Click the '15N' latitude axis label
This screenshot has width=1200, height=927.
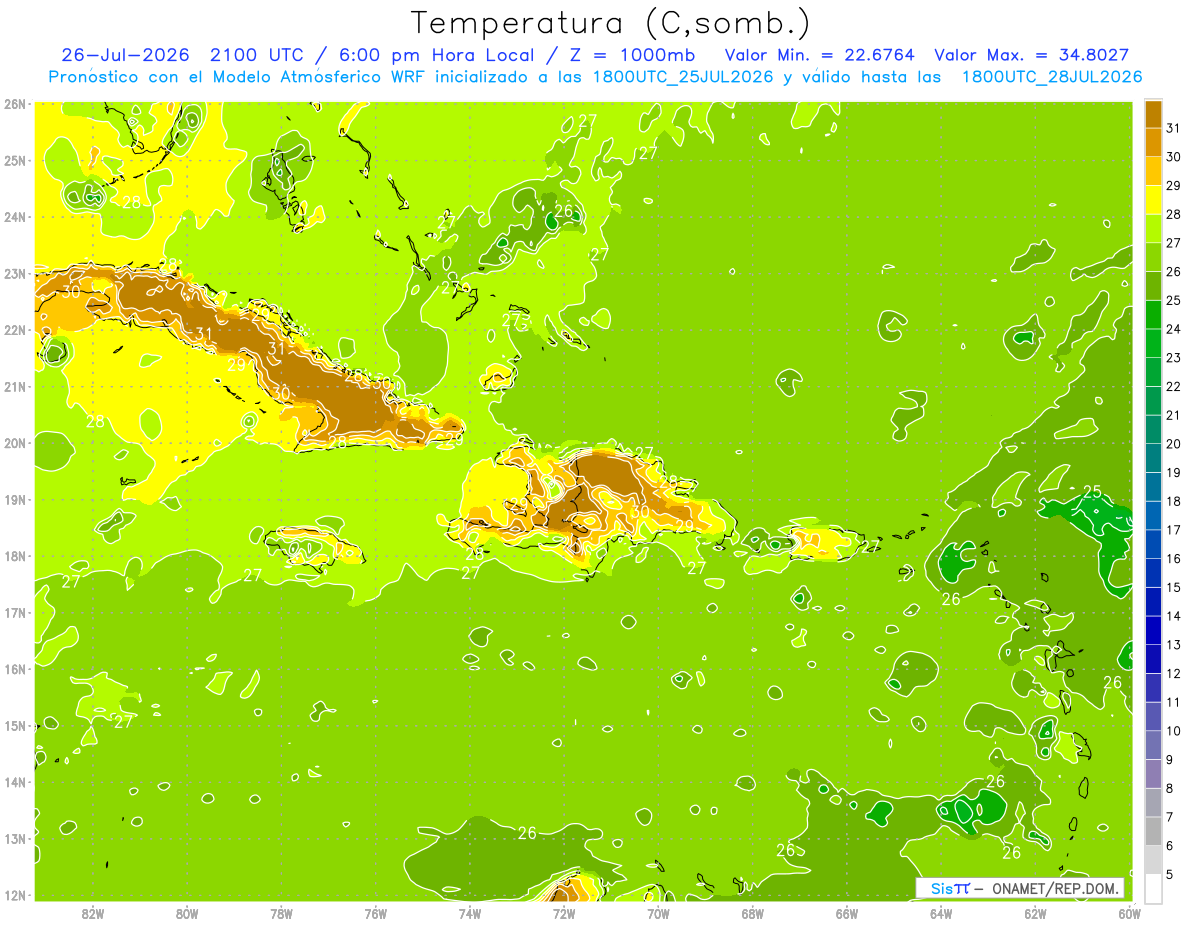(15, 725)
